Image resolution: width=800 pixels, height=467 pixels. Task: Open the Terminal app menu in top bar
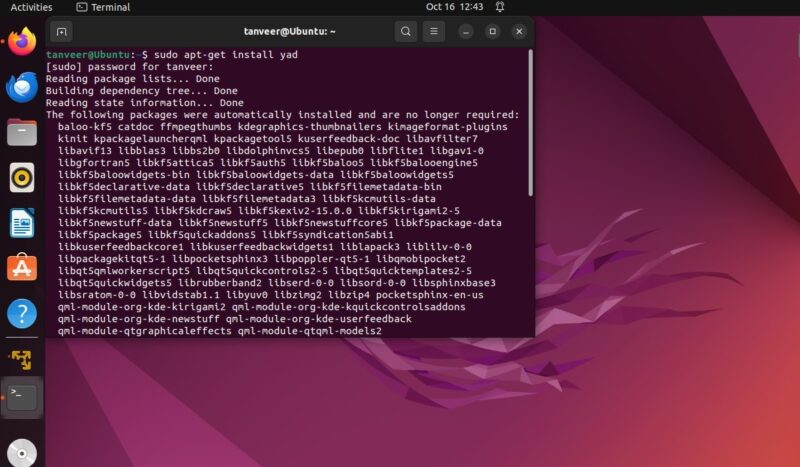103,7
